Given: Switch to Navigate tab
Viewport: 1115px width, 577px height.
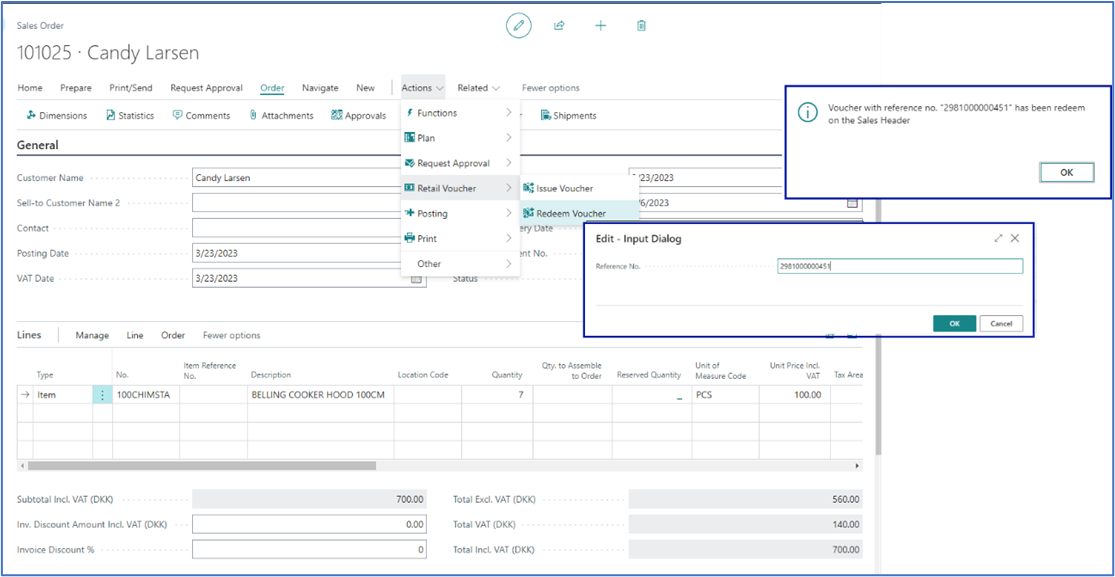Looking at the screenshot, I should coord(320,88).
